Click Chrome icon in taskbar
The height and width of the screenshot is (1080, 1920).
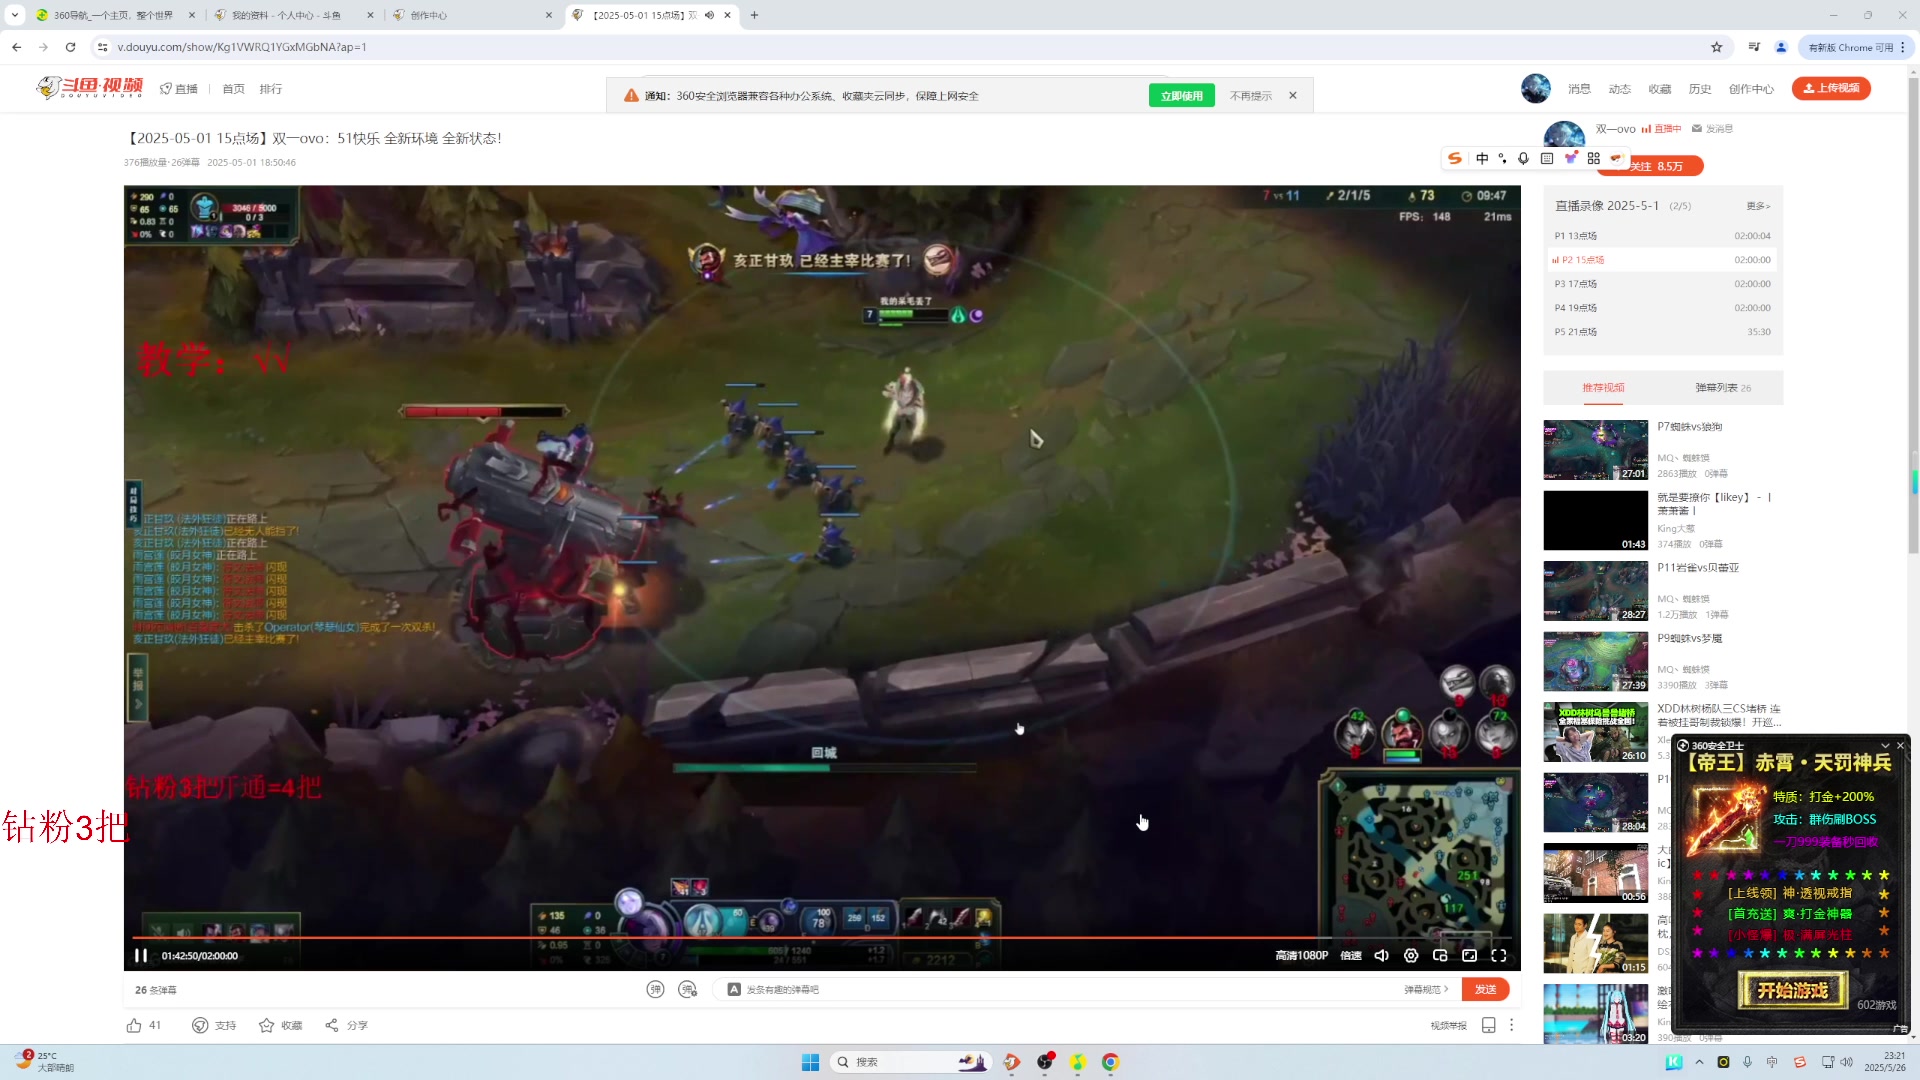(1110, 1062)
